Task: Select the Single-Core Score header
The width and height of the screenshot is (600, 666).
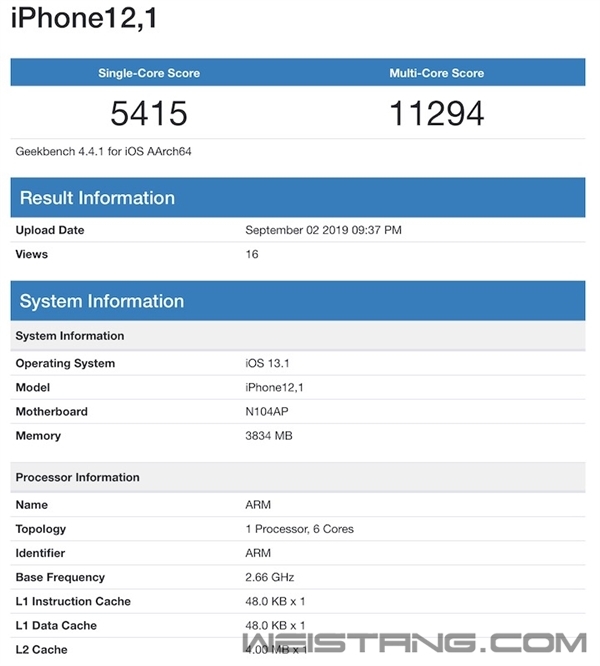Action: coord(149,73)
